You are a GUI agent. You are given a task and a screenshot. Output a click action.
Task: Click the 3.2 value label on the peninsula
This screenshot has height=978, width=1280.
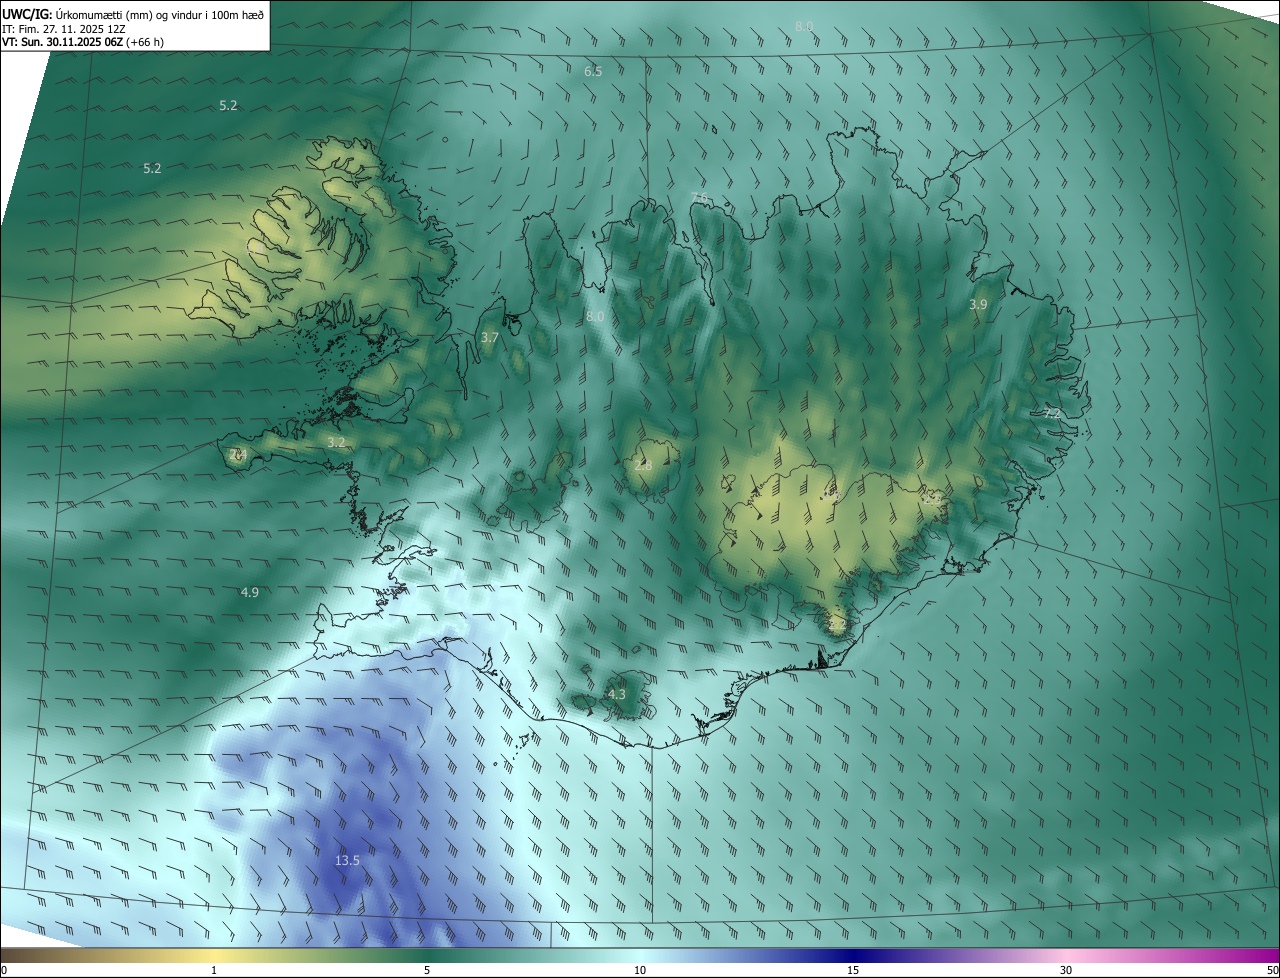point(336,441)
